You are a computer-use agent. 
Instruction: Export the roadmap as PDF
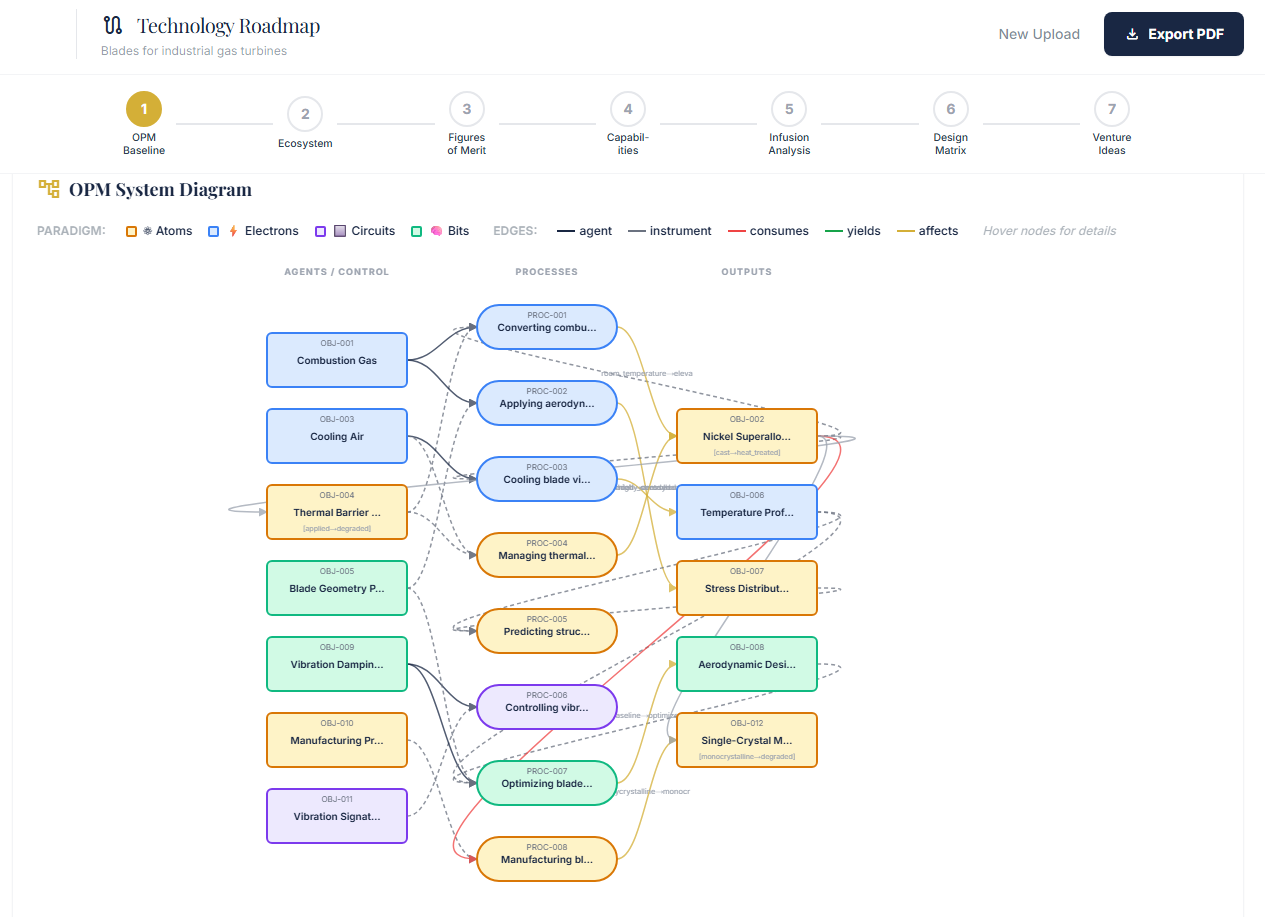(1174, 34)
